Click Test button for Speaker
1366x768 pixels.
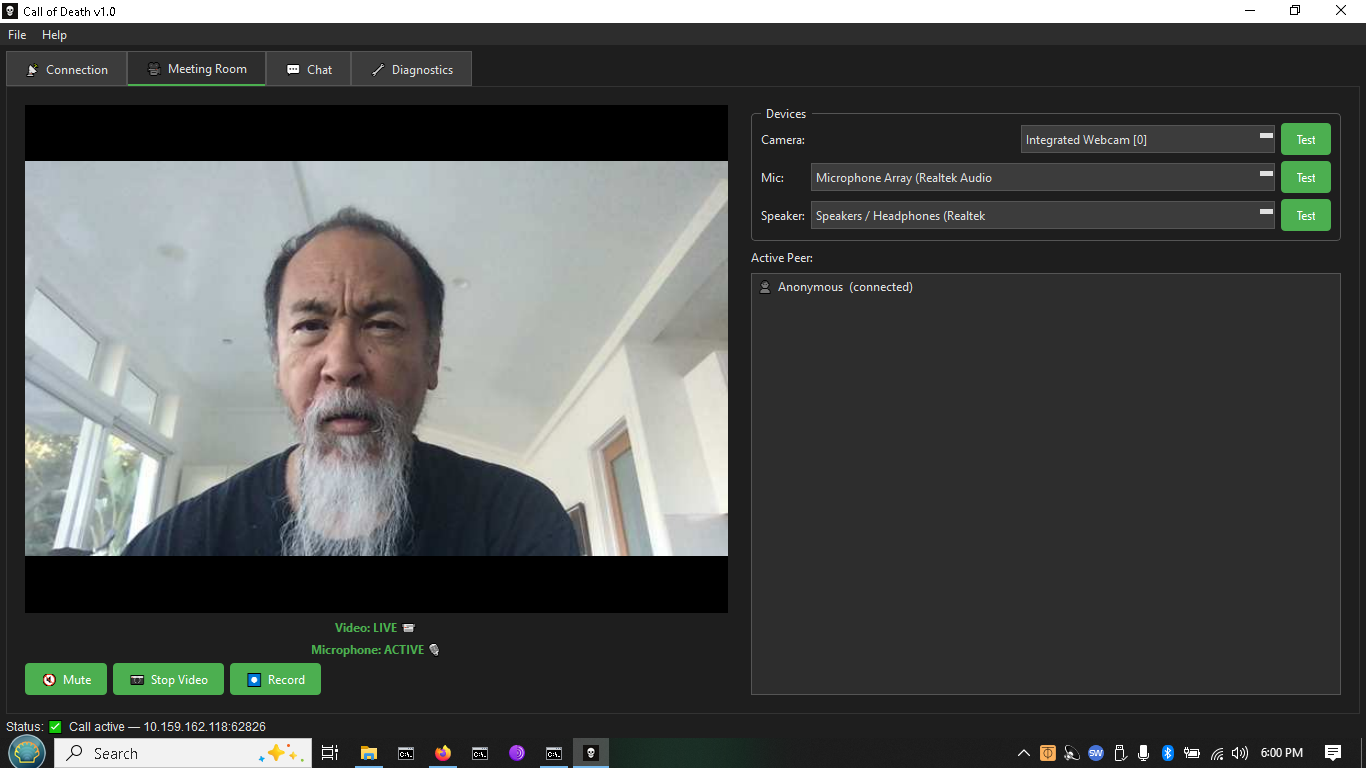point(1305,216)
